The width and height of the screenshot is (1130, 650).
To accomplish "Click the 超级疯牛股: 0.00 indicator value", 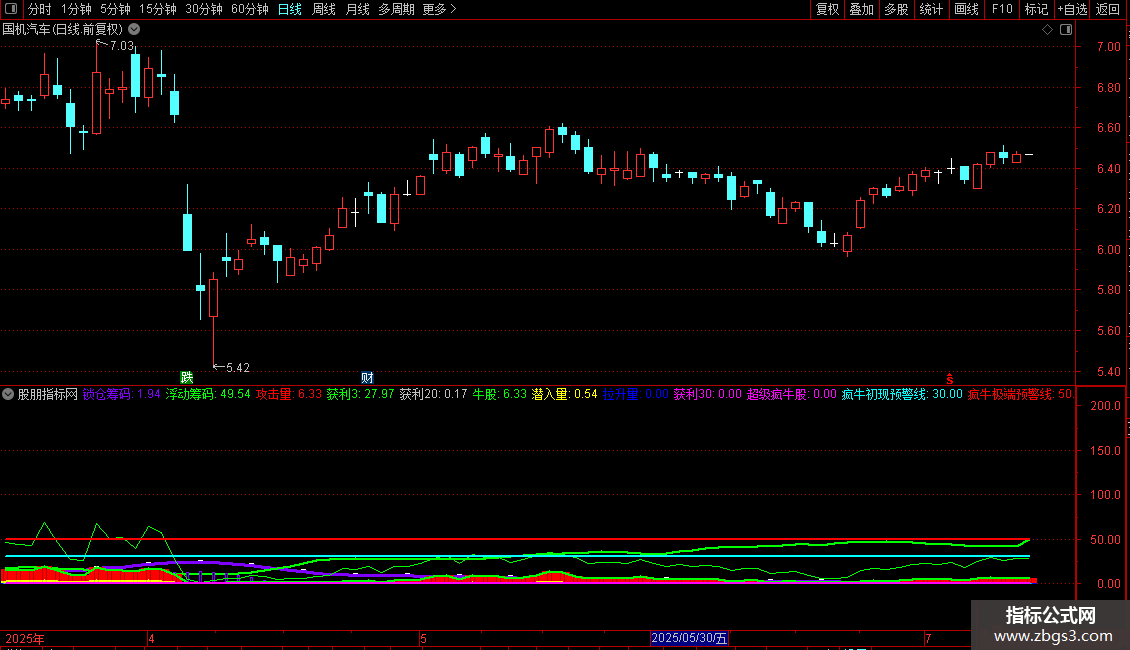I will pyautogui.click(x=791, y=394).
